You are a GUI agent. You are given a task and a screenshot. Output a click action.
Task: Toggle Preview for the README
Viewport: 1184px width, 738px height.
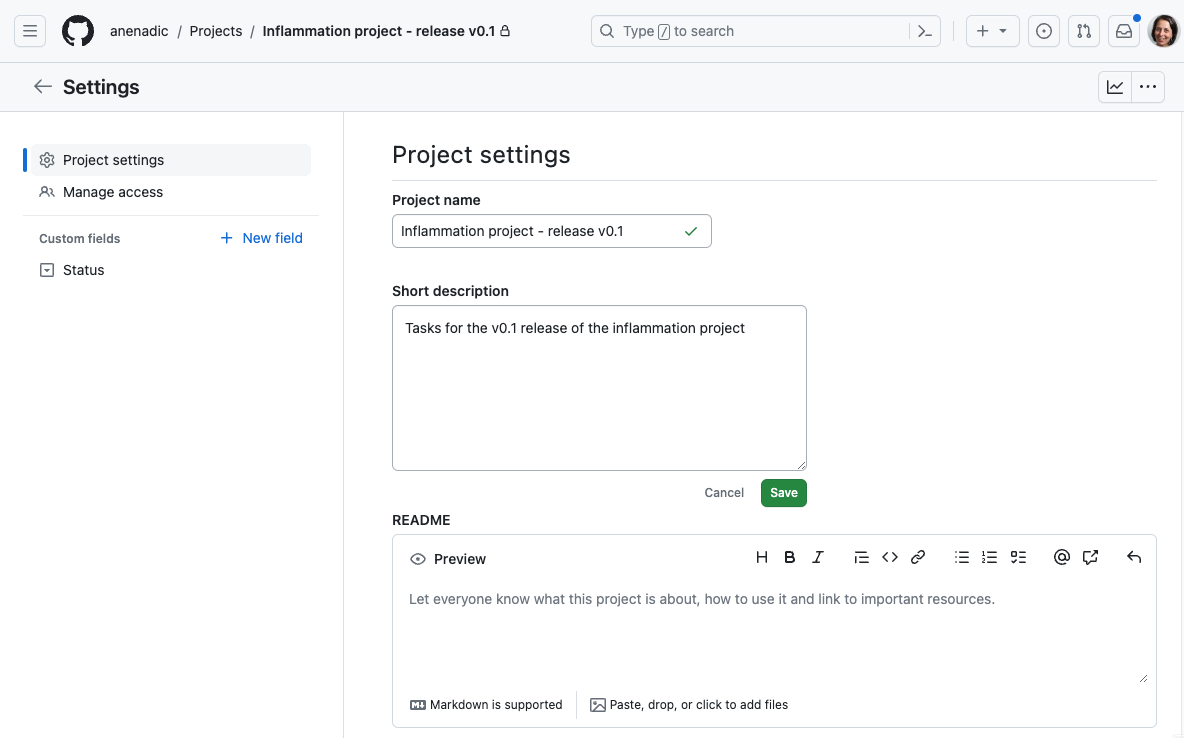447,558
